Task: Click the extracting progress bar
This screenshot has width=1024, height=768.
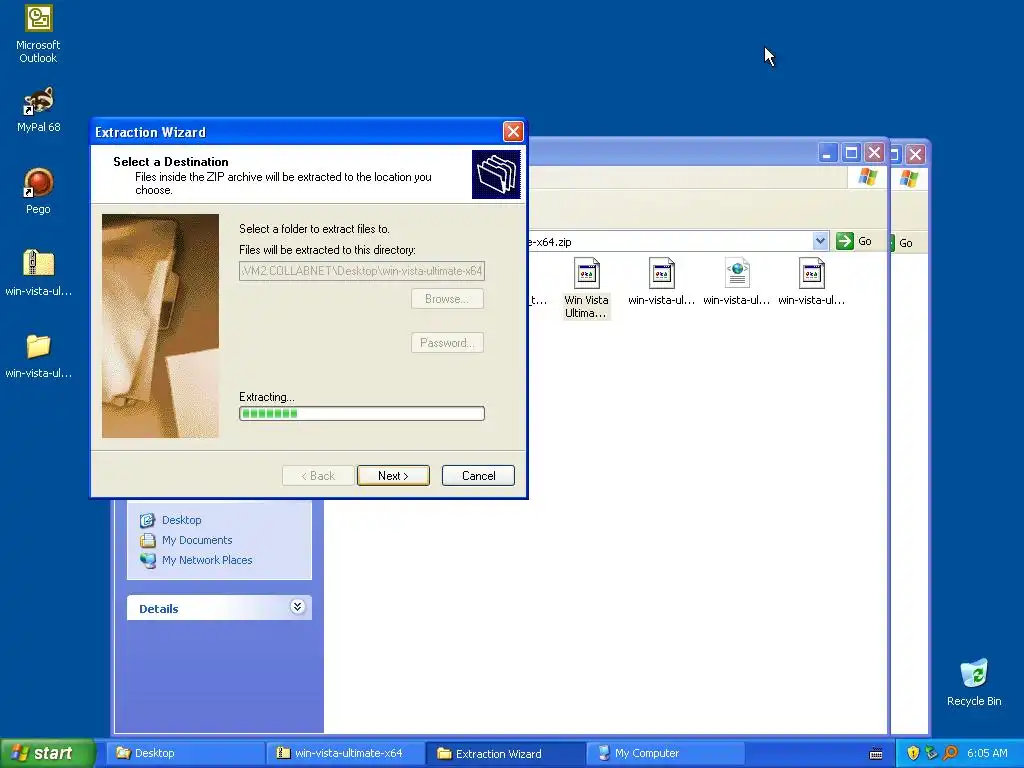Action: click(x=362, y=413)
